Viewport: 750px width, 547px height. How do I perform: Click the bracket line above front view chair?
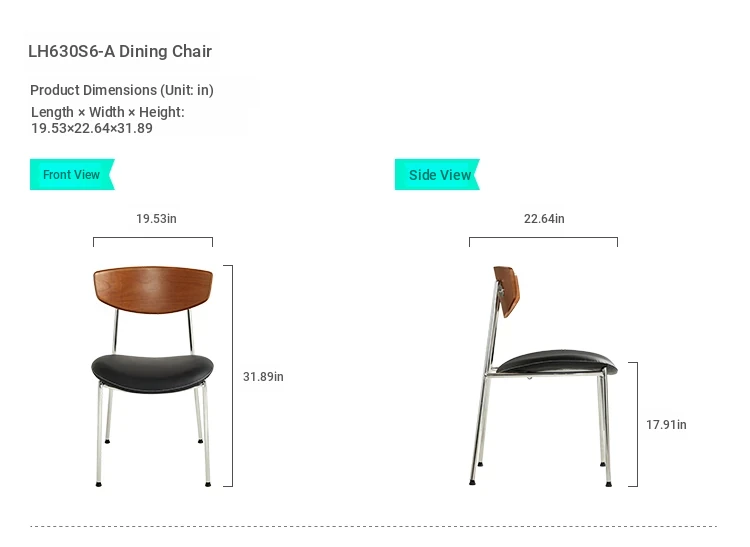point(153,241)
